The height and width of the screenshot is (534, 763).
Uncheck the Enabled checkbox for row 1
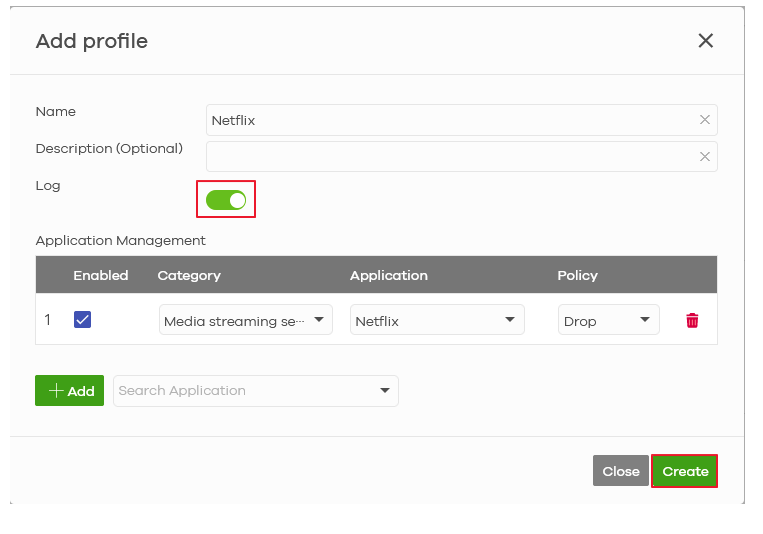coord(83,320)
